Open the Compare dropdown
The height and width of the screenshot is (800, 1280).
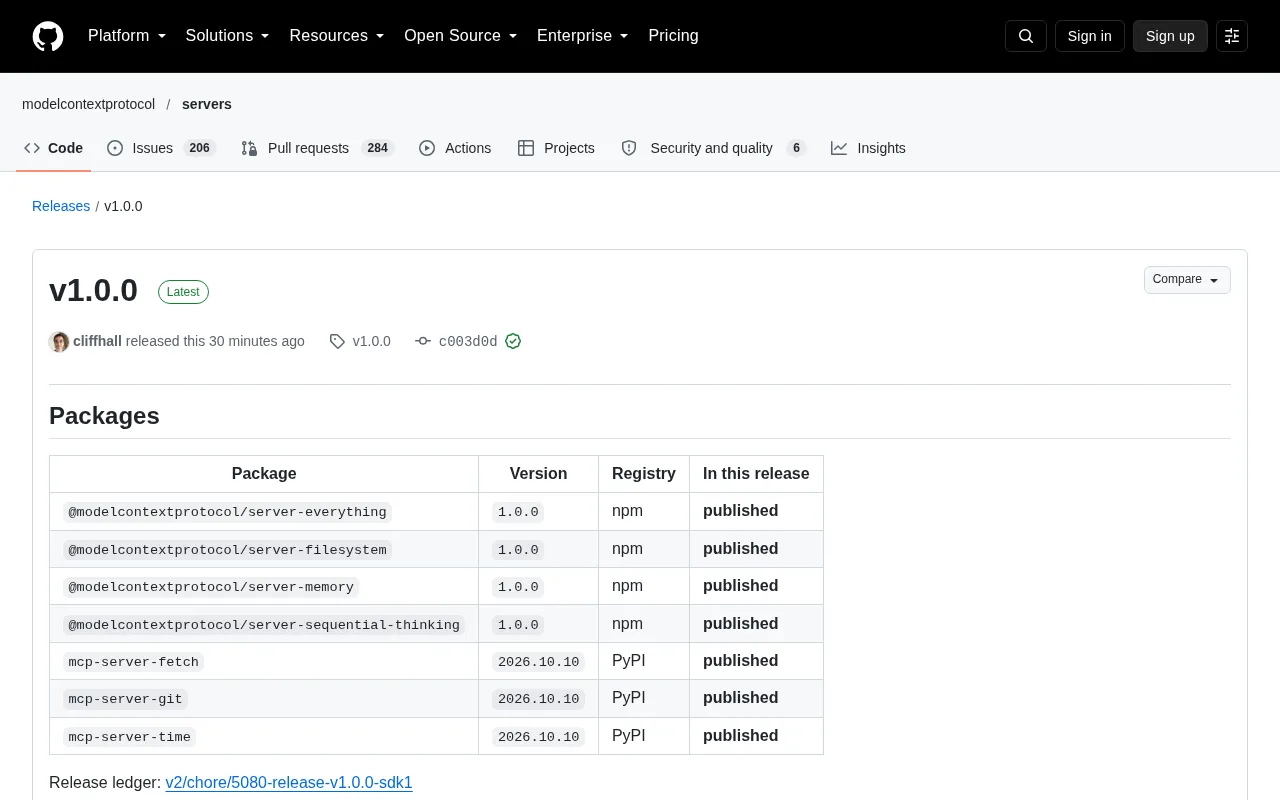click(1187, 280)
